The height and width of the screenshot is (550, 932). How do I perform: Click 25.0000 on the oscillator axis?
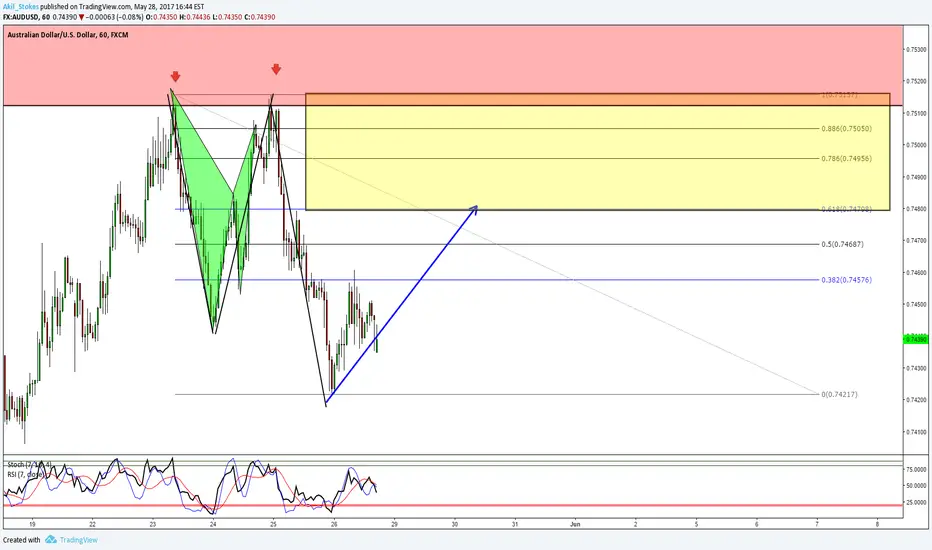916,502
